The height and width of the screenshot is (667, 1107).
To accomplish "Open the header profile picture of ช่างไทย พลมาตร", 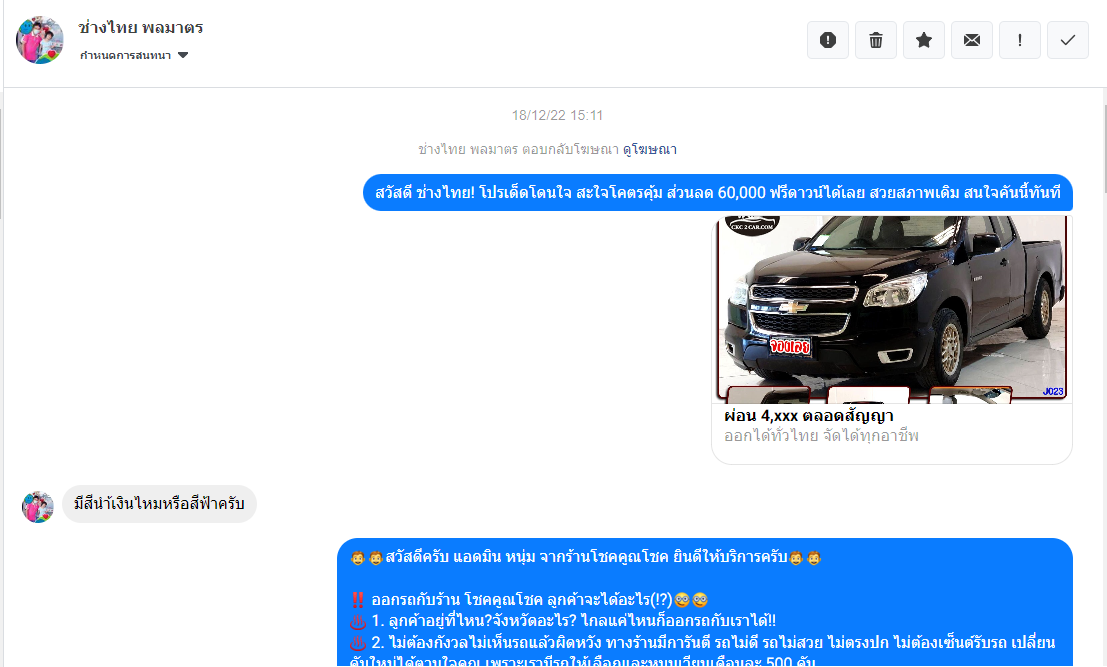I will [40, 40].
